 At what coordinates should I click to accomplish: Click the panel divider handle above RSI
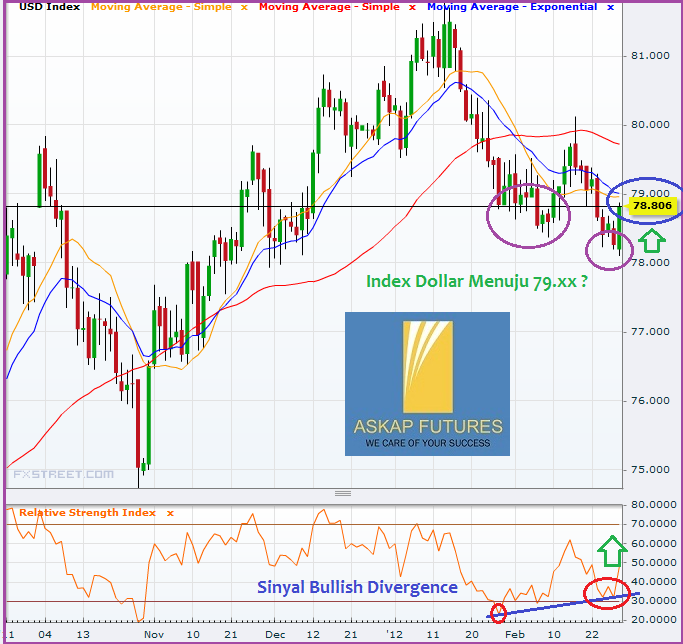click(x=343, y=494)
